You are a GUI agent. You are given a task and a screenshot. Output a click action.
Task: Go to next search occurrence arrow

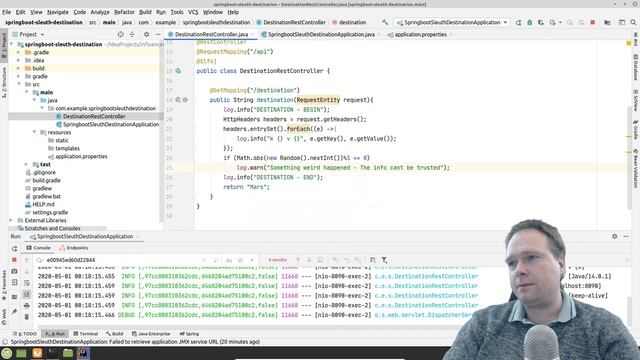click(309, 260)
